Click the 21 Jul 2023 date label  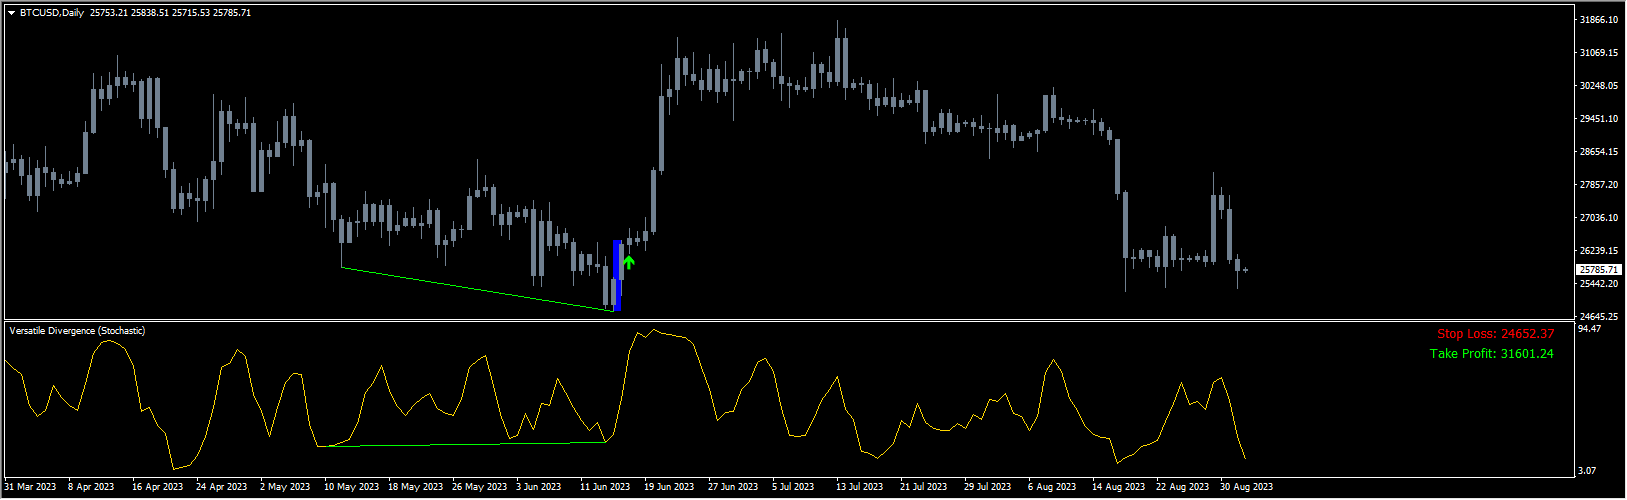[923, 488]
